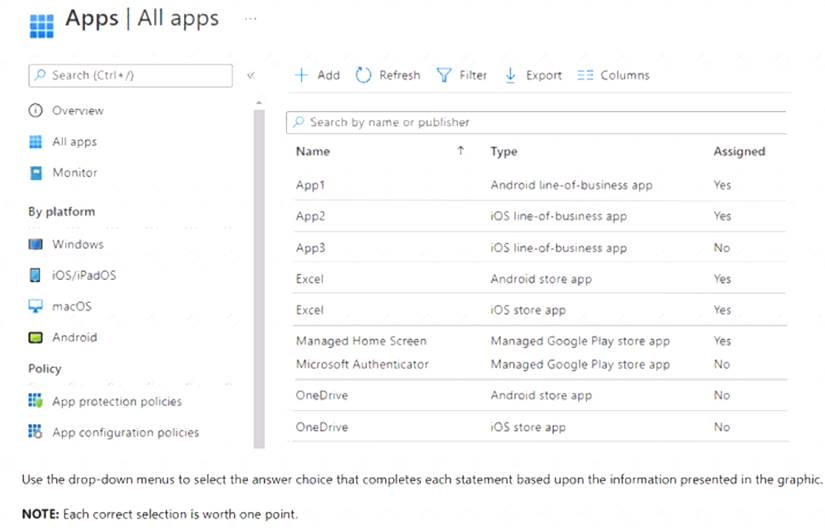
Task: Export the apps list
Action: point(544,75)
